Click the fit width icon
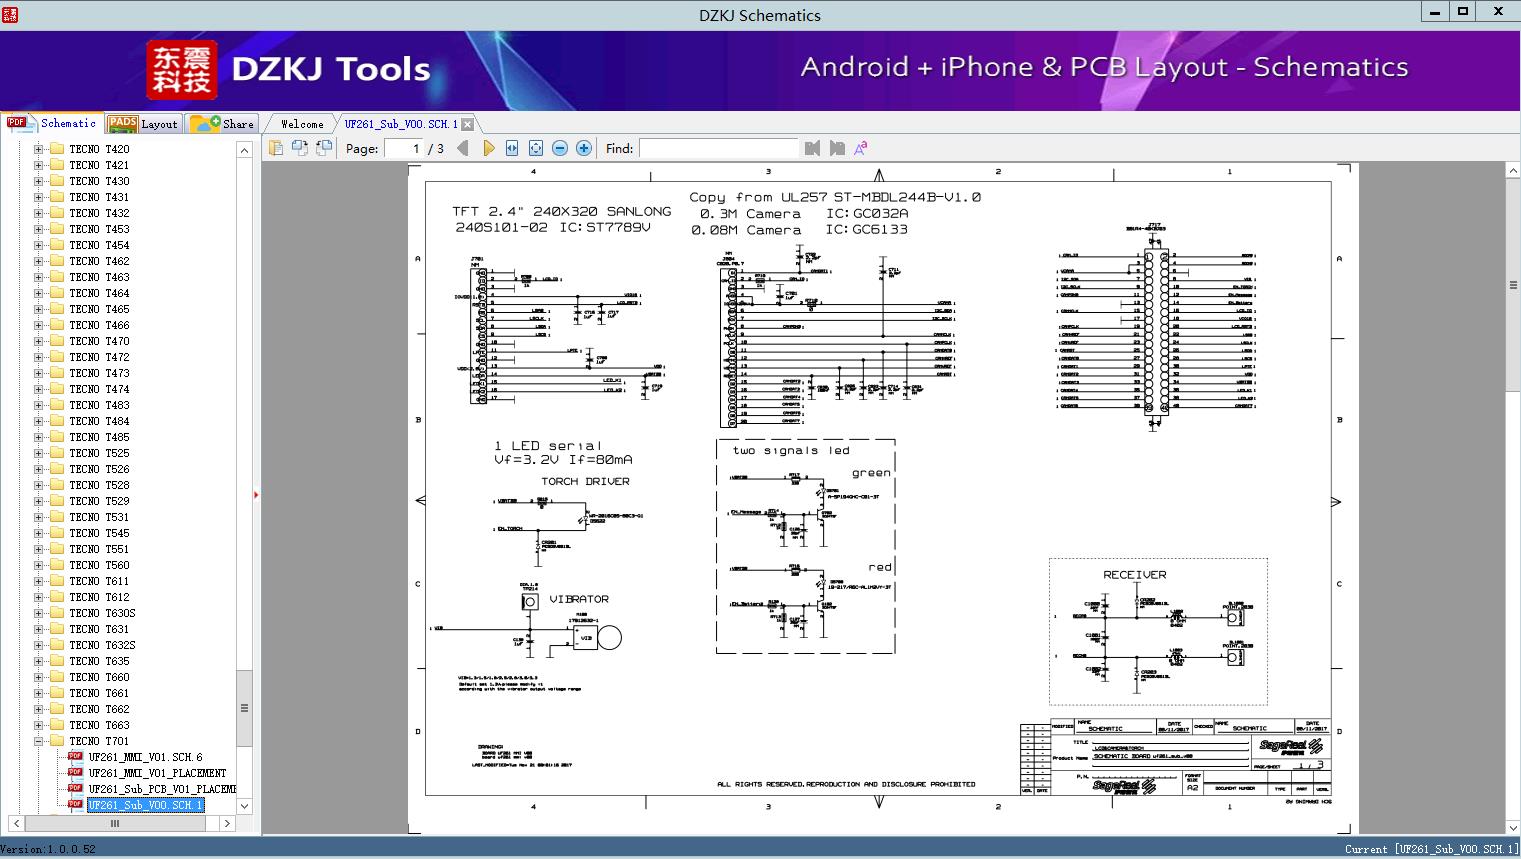 pos(512,148)
